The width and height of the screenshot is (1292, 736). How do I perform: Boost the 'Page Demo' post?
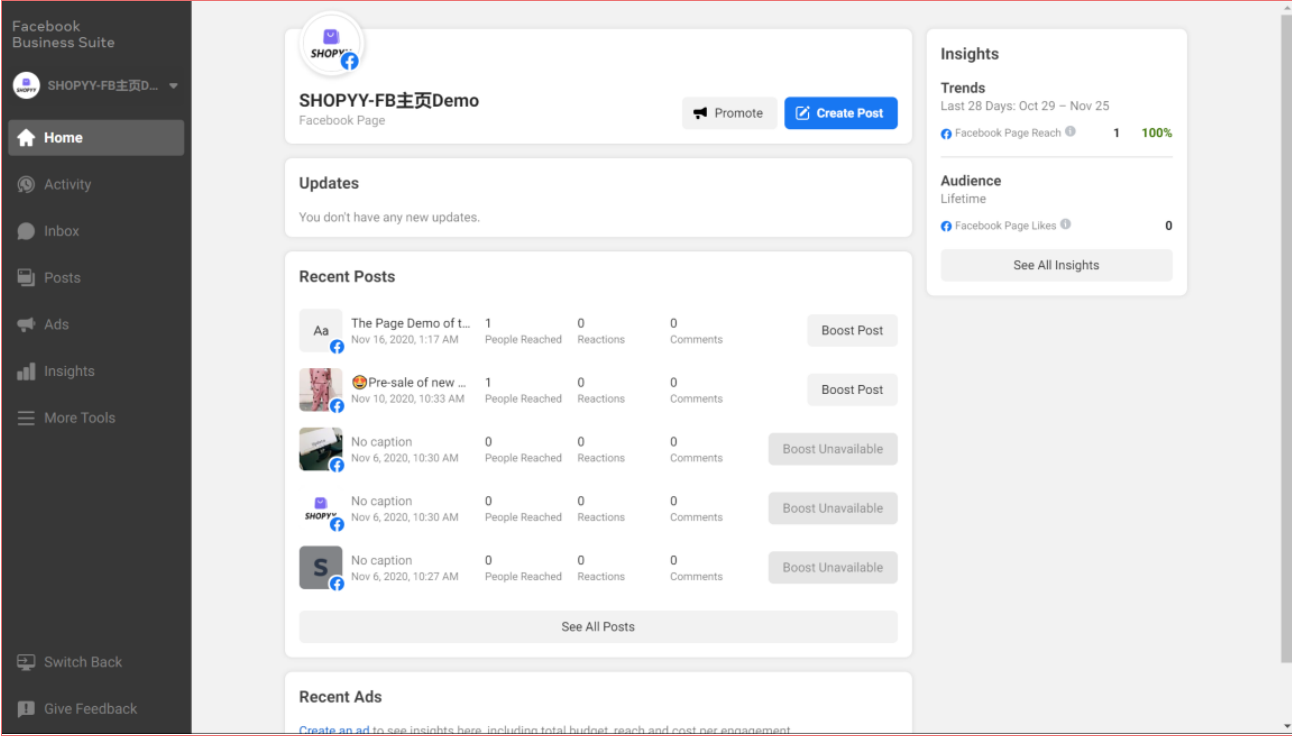click(x=852, y=331)
